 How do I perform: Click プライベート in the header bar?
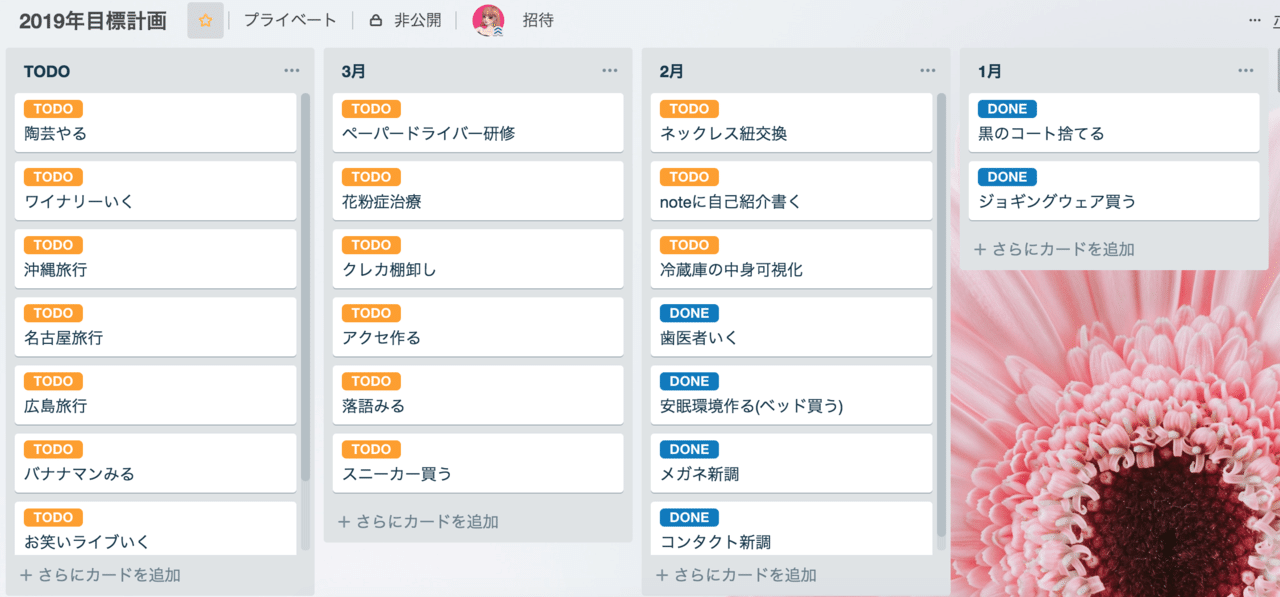(x=290, y=19)
